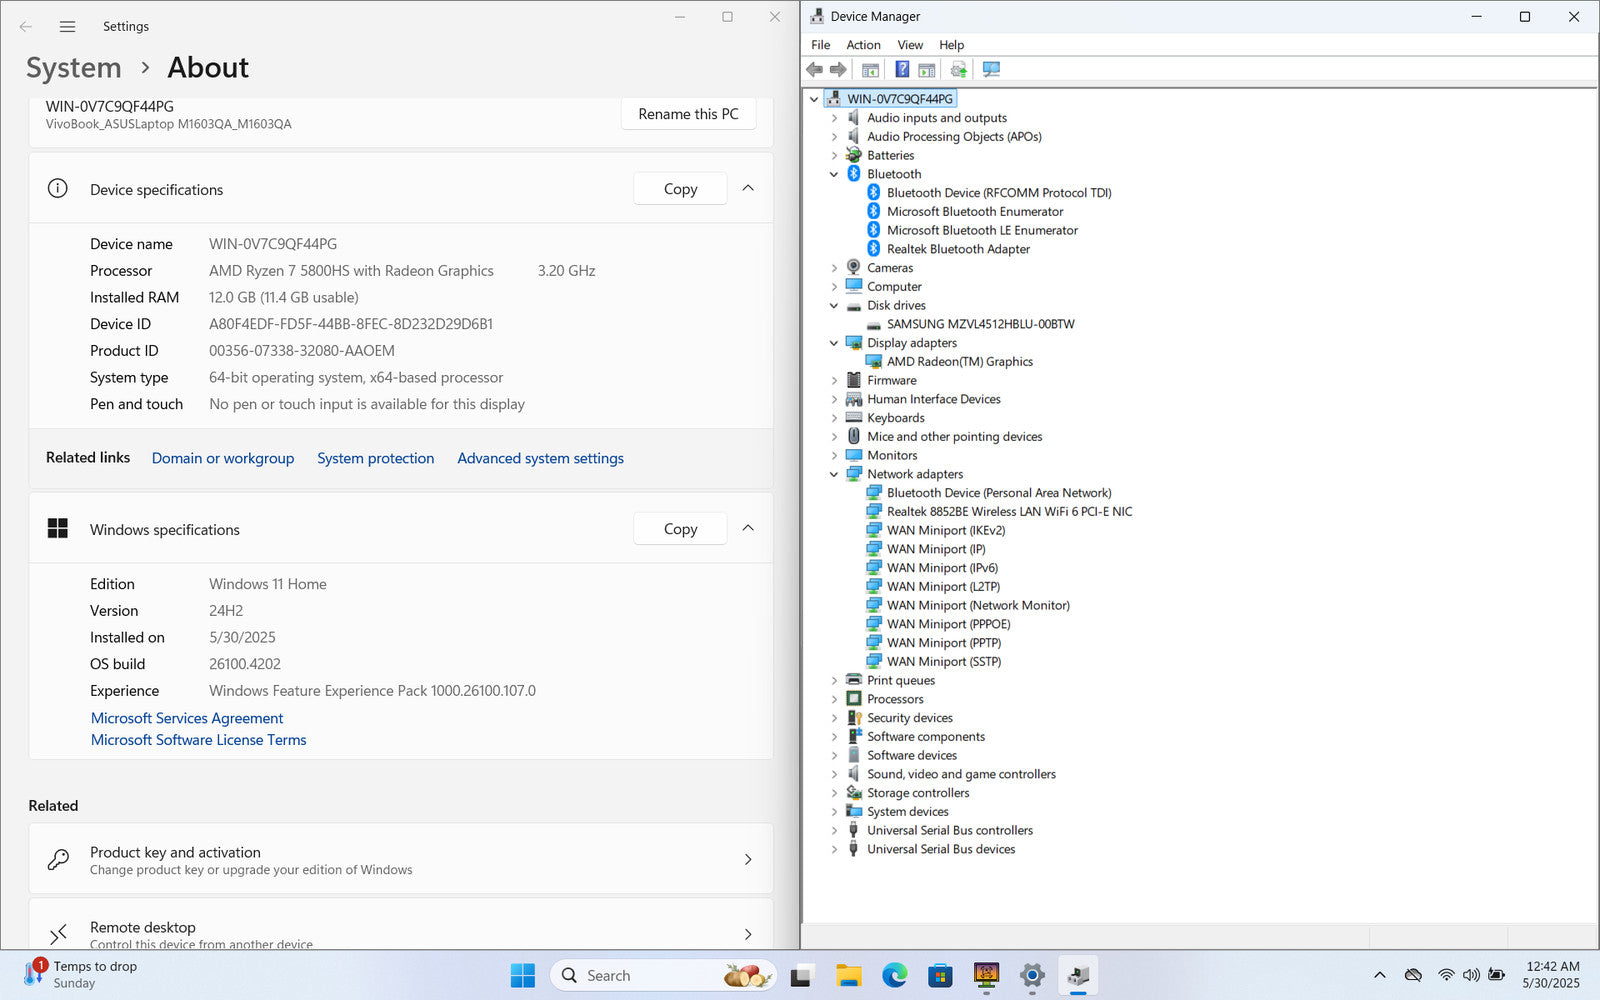This screenshot has width=1600, height=1000.
Task: Go back in the Settings window
Action: [26, 27]
